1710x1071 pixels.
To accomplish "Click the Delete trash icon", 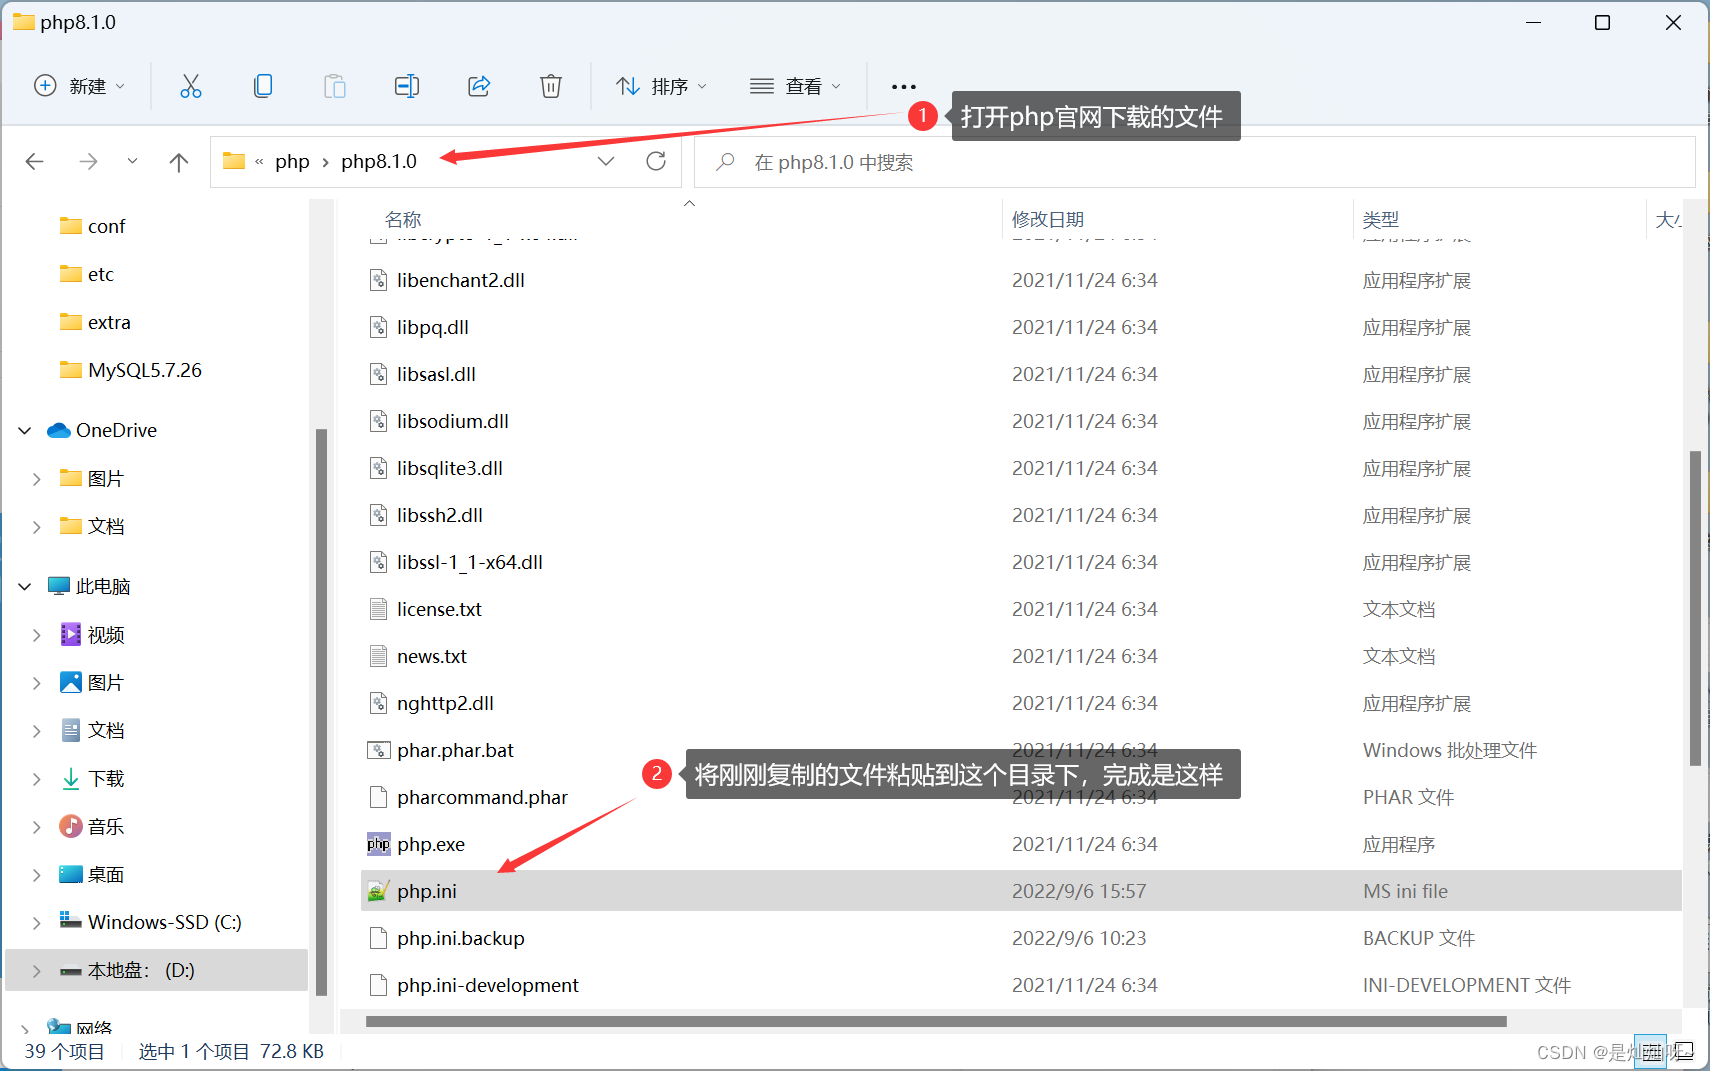I will [550, 86].
